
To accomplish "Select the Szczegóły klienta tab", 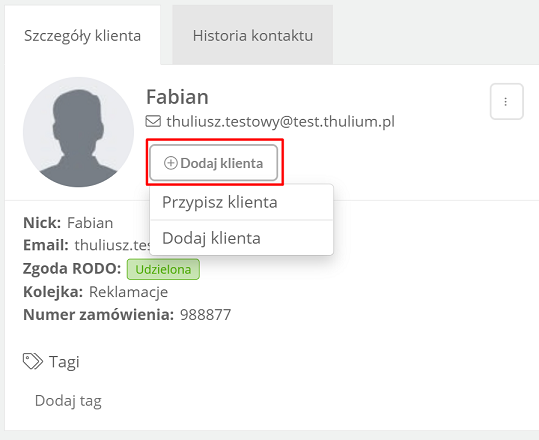I will click(82, 35).
